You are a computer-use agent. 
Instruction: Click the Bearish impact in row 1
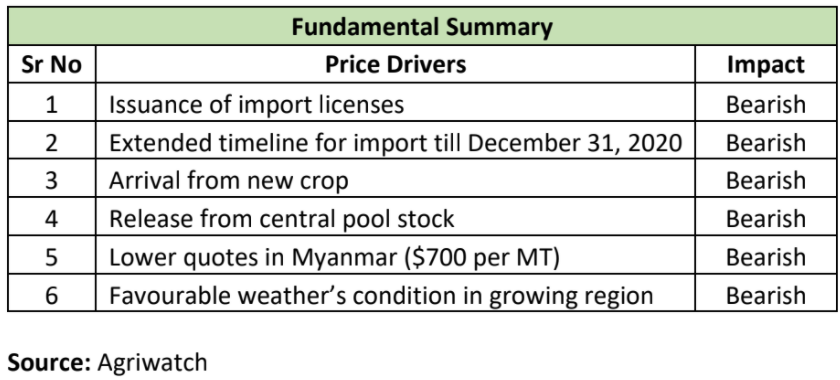click(x=766, y=104)
